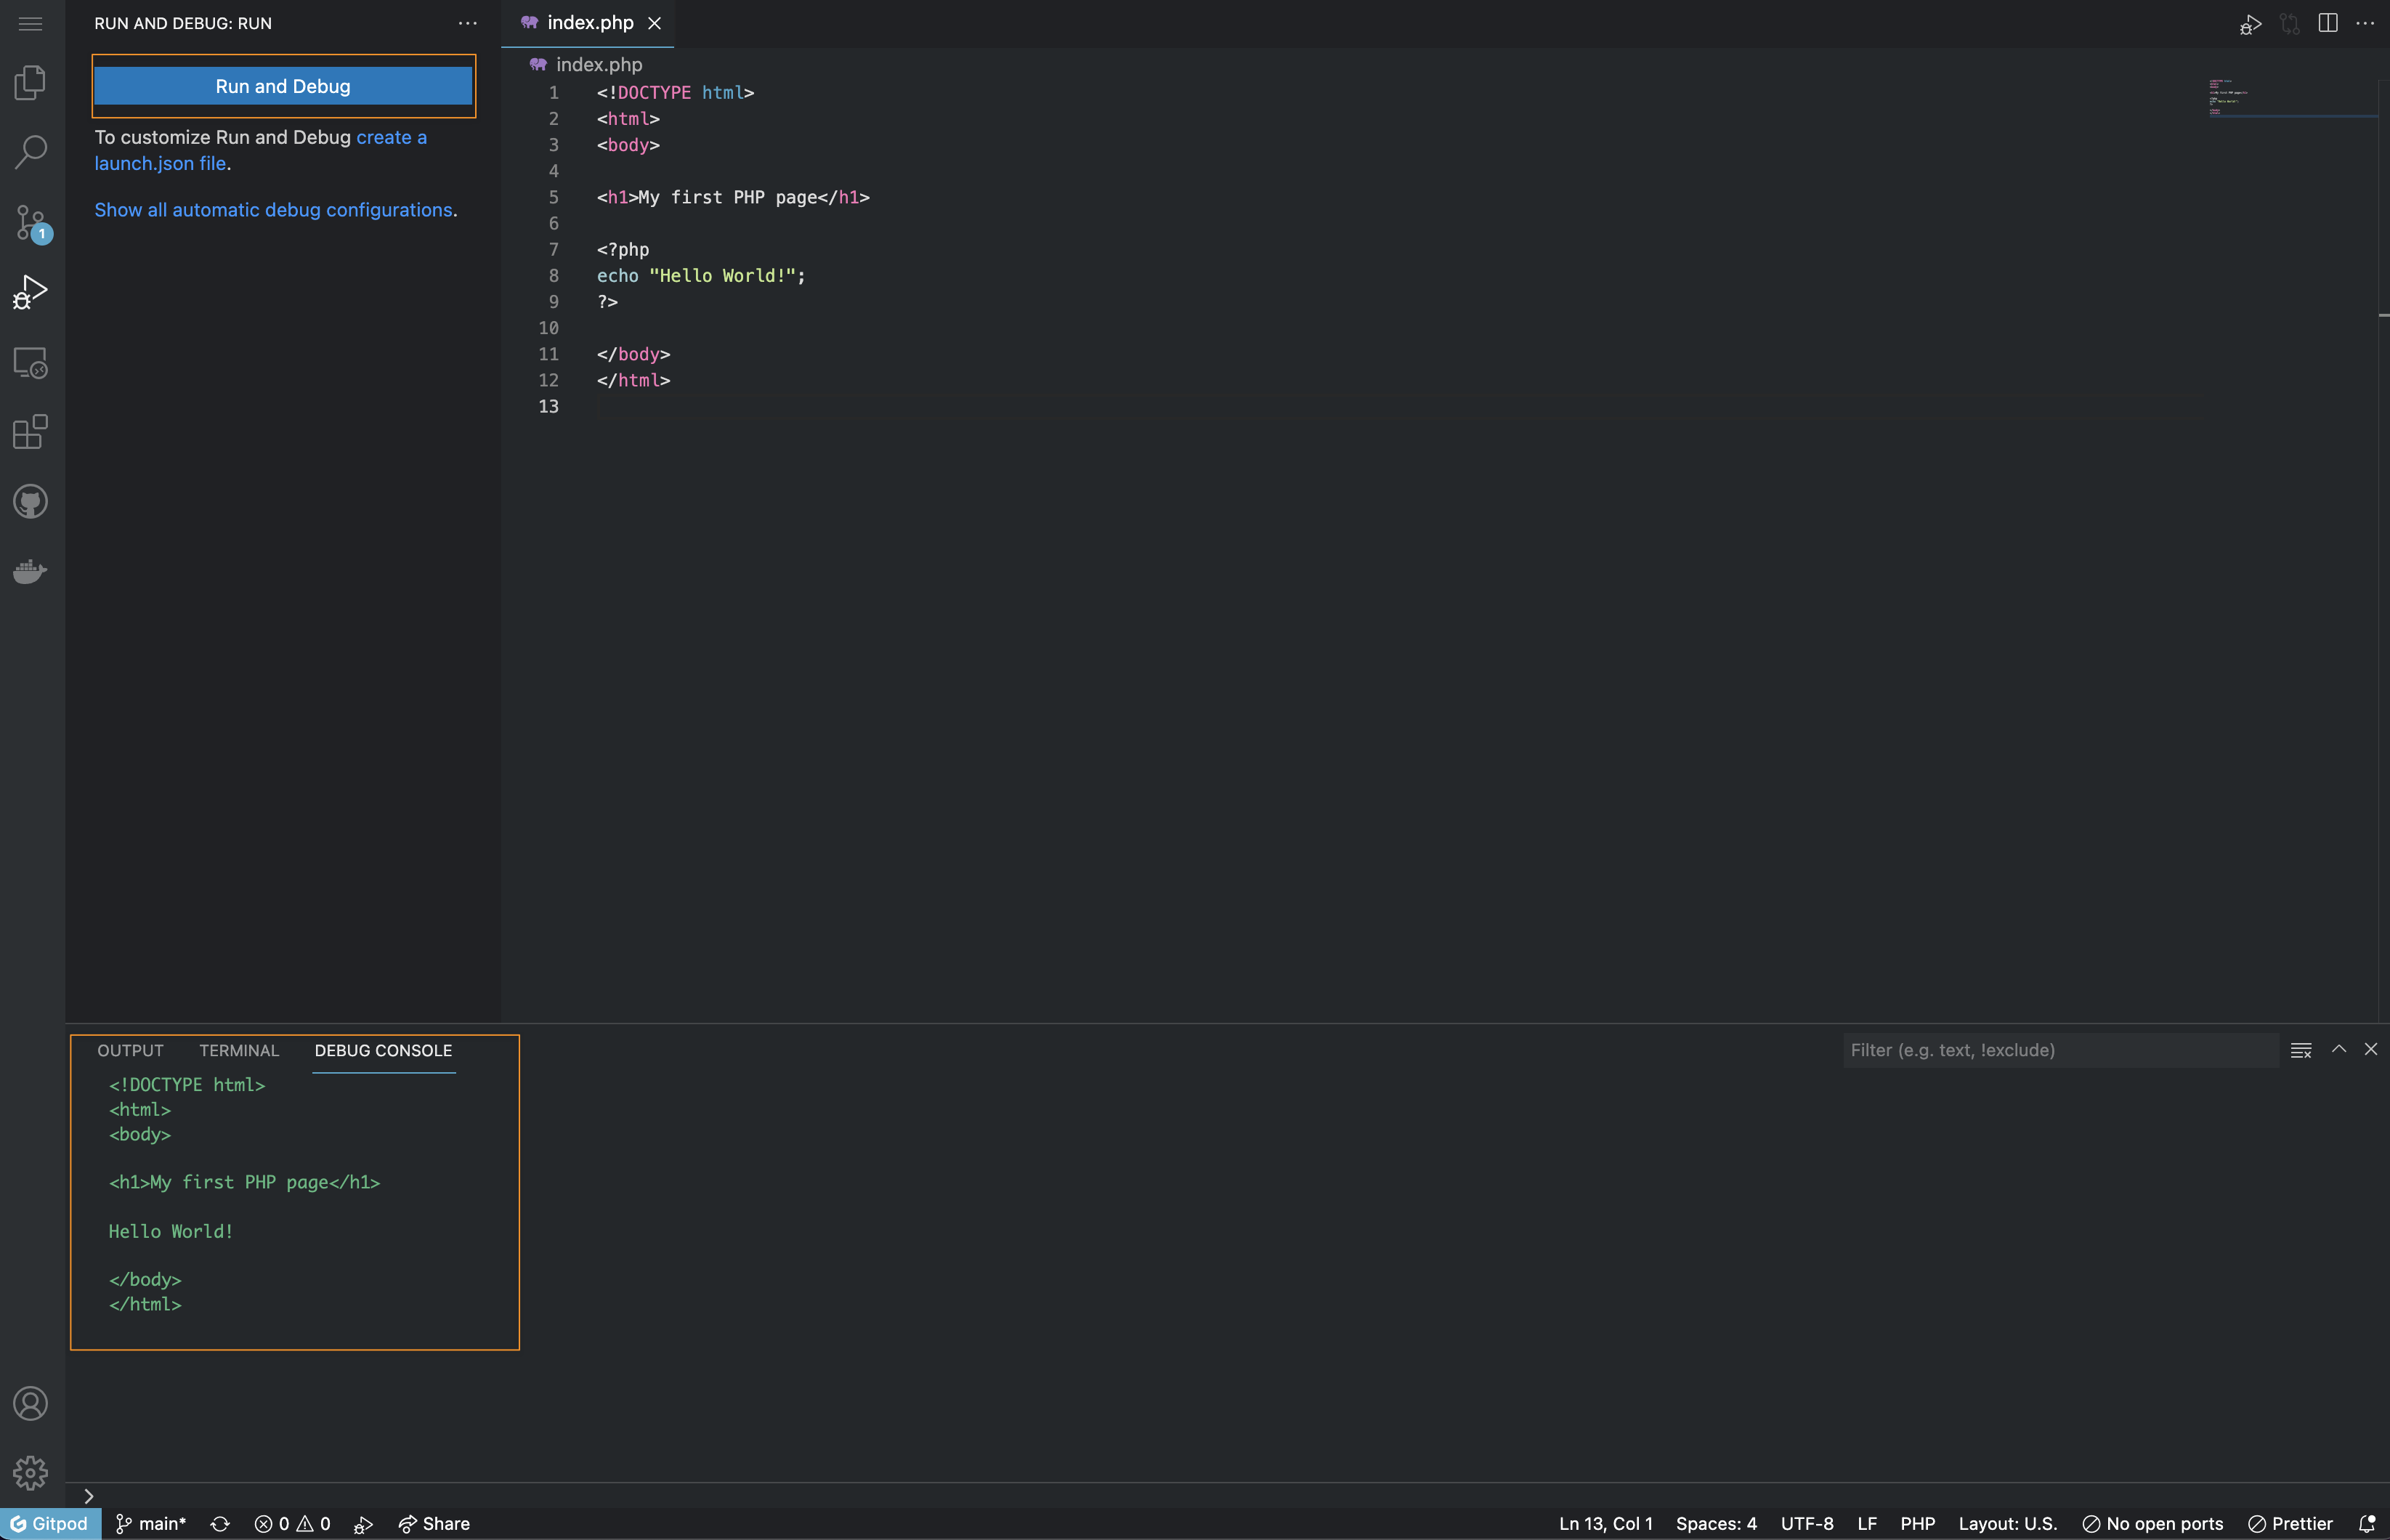Viewport: 2390px width, 1540px height.
Task: Click inside the debug console filter field
Action: [x=2060, y=1050]
